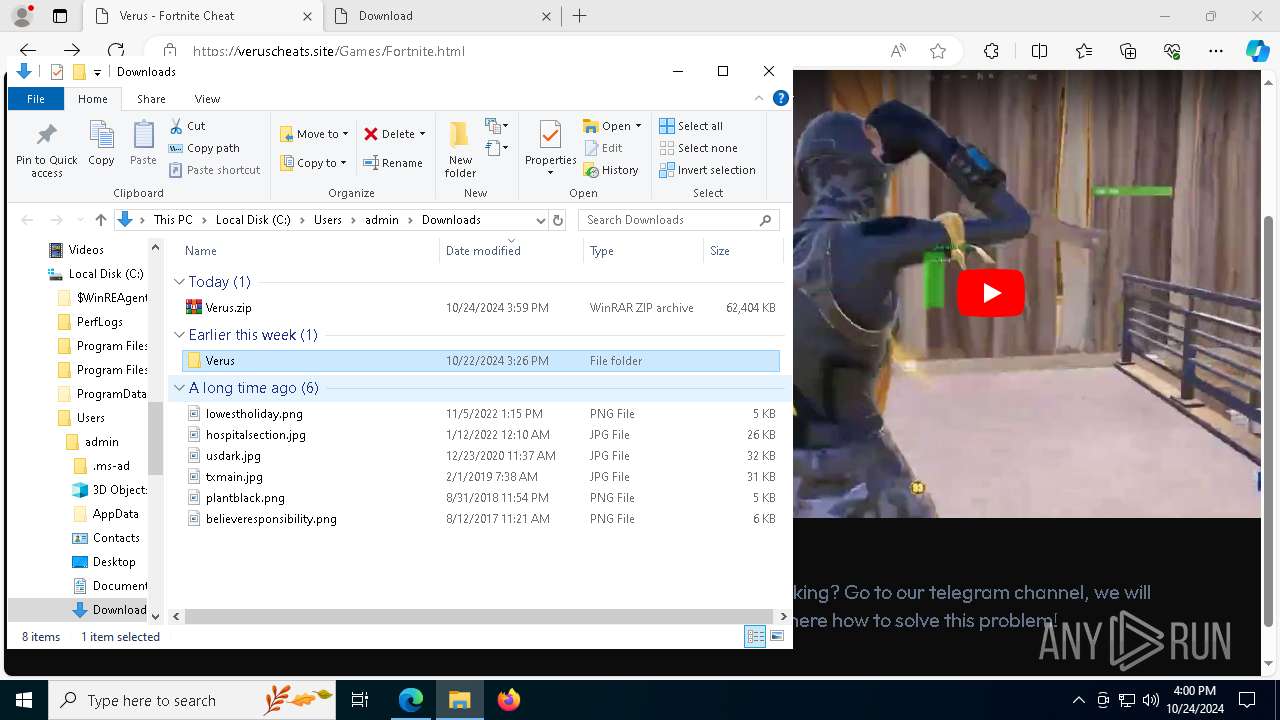This screenshot has width=1280, height=720.
Task: Open File Explorer from taskbar
Action: [459, 700]
